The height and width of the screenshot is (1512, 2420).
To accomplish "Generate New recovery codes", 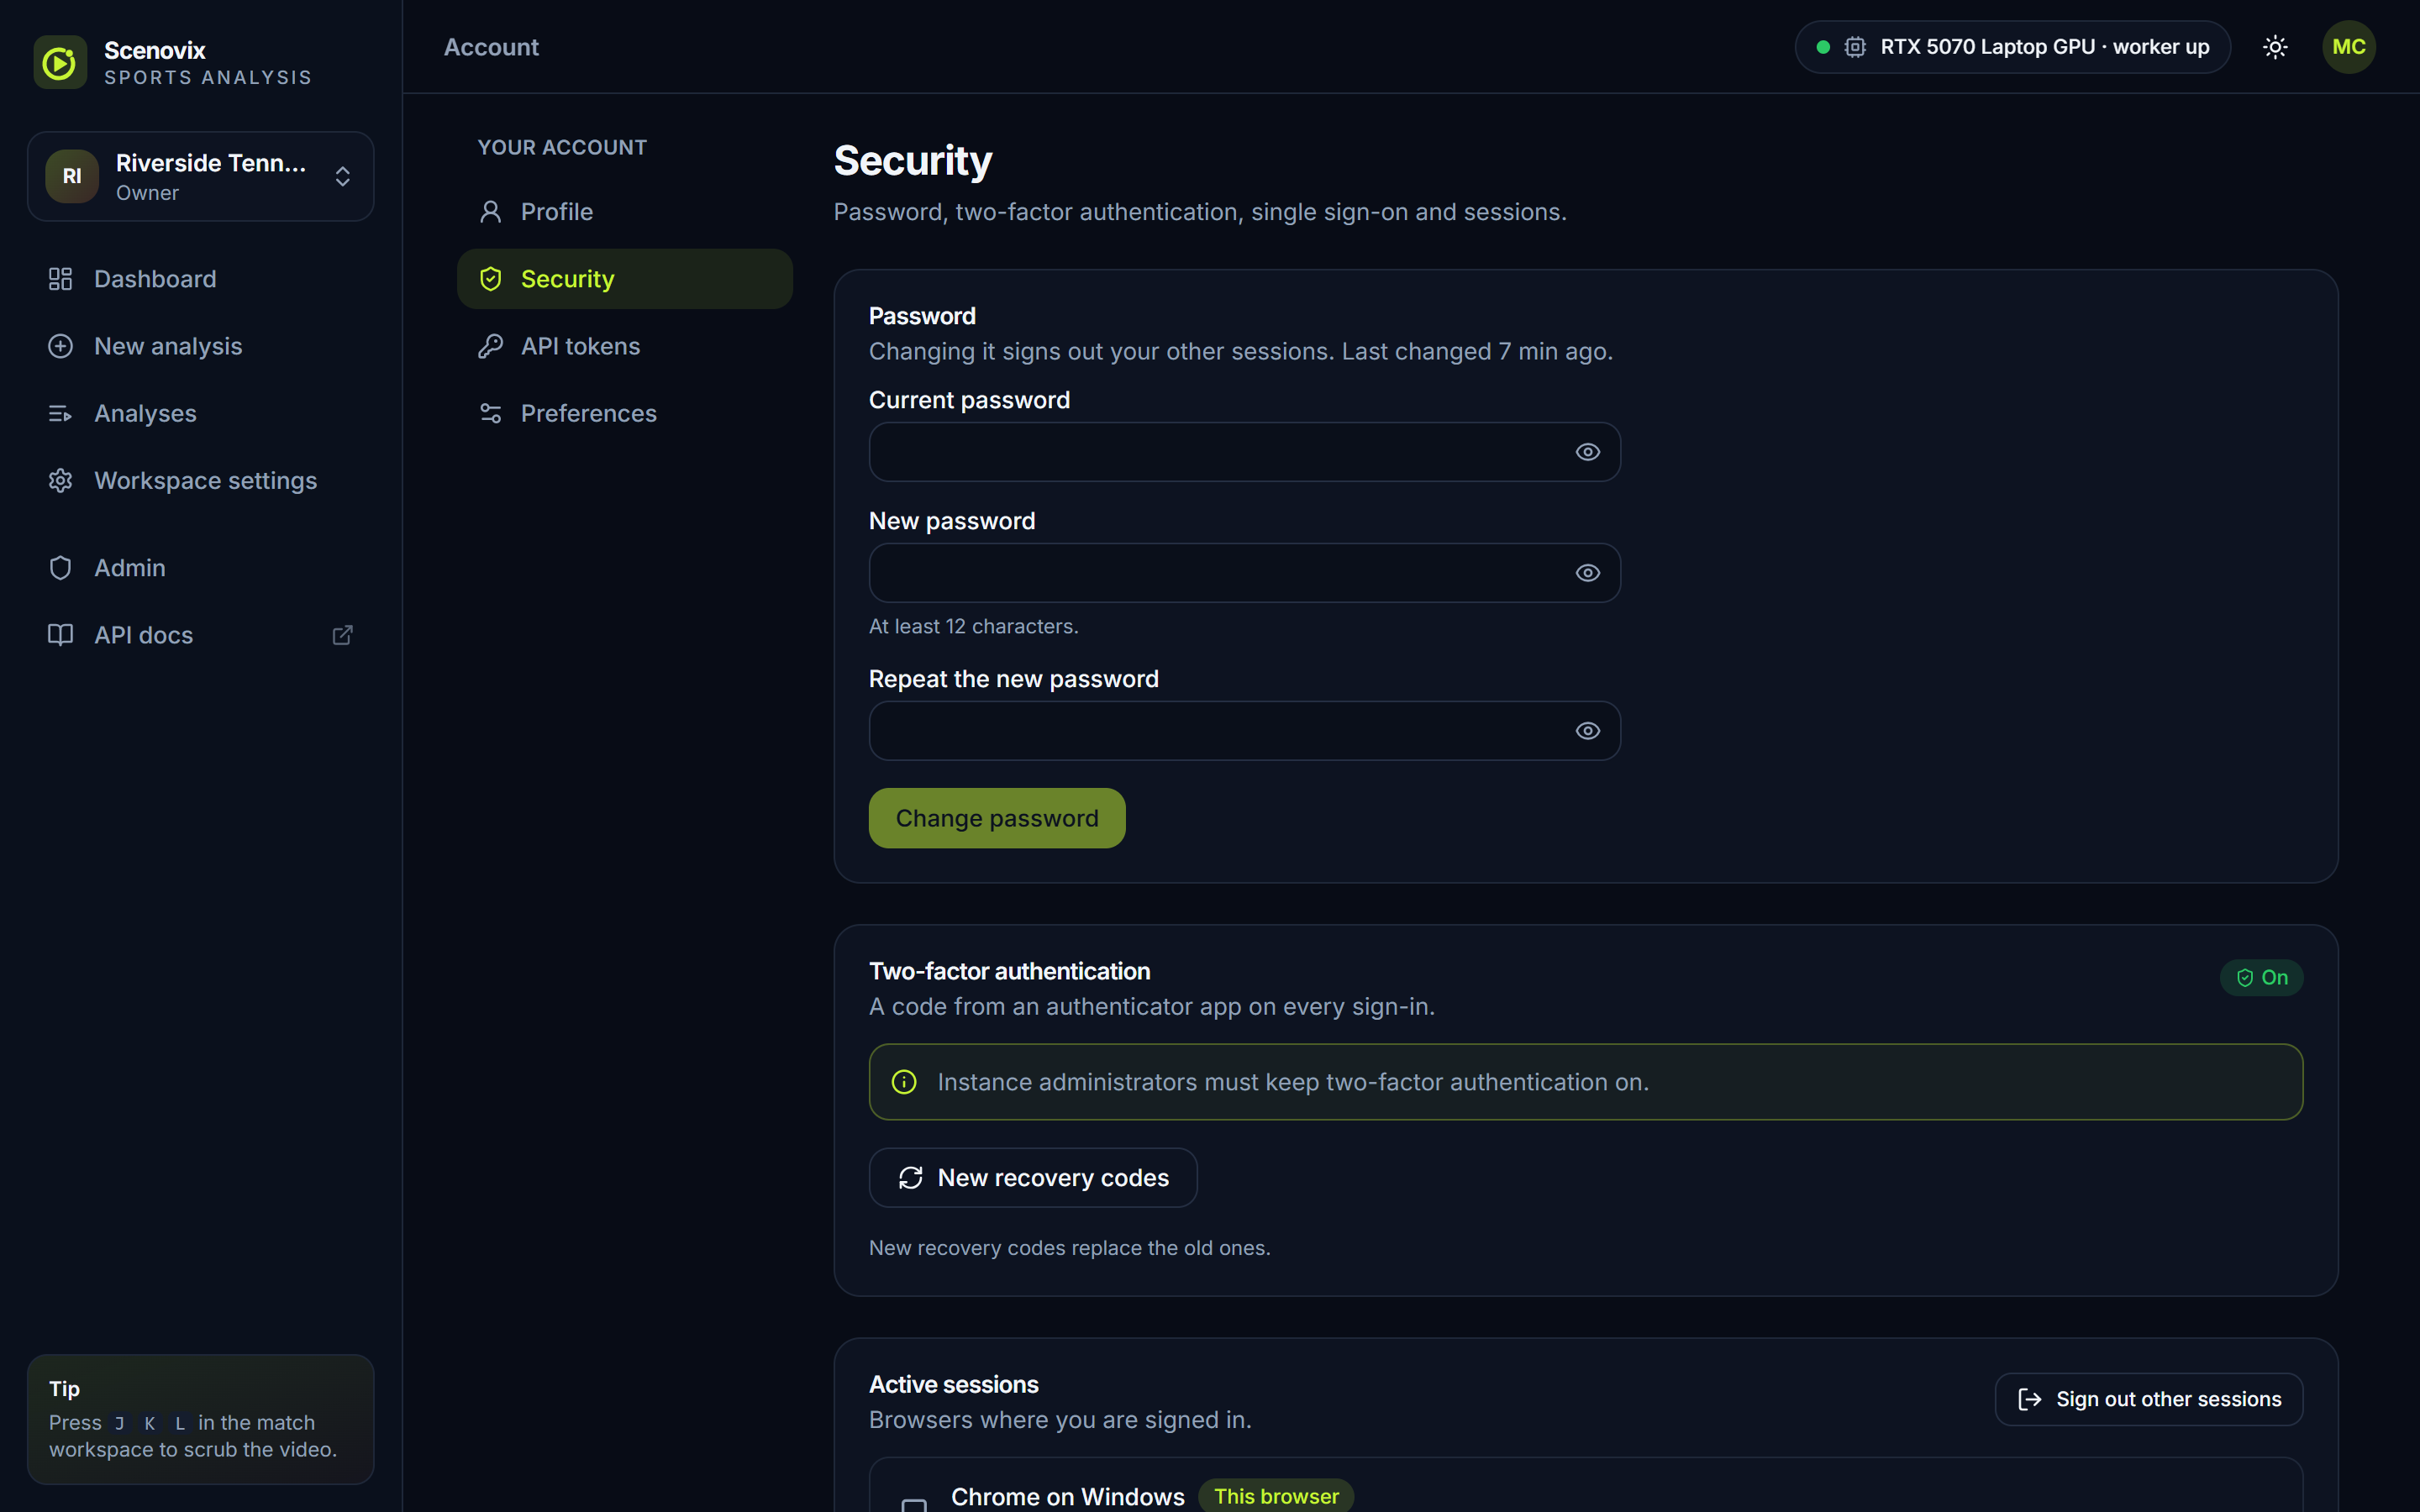I will coord(1033,1178).
